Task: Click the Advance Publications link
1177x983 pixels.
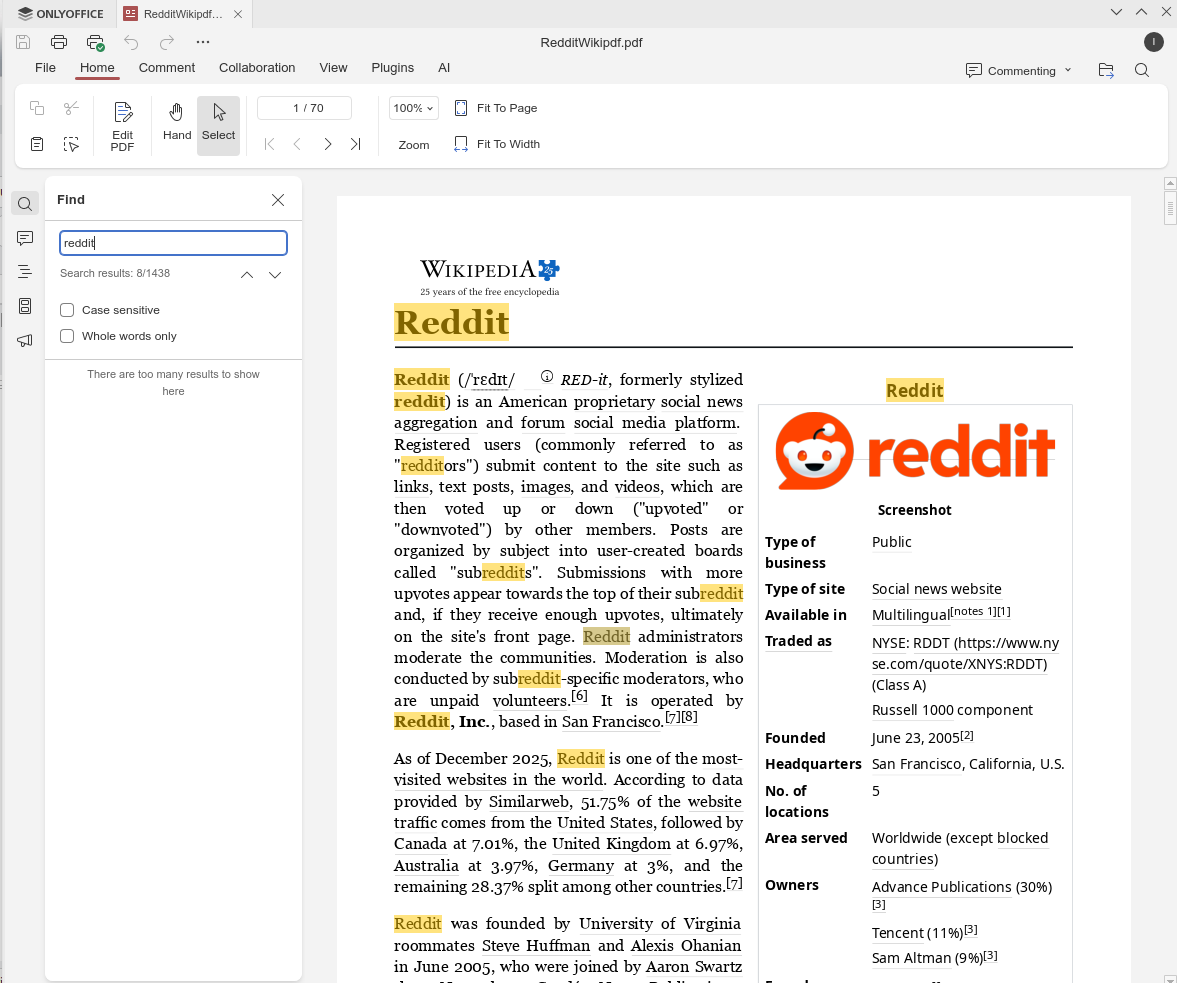Action: coord(941,887)
